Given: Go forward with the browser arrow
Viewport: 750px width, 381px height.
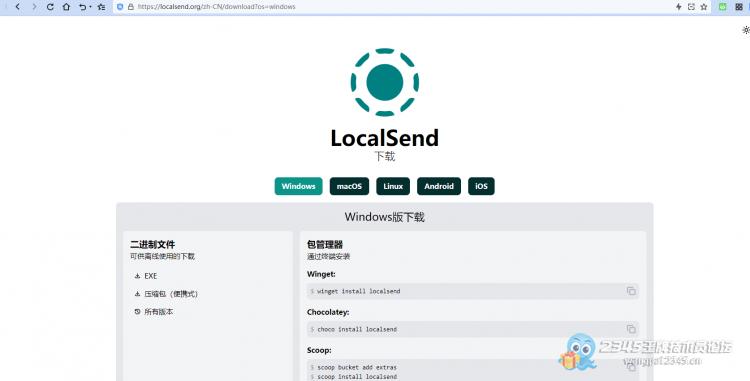Looking at the screenshot, I should (34, 7).
